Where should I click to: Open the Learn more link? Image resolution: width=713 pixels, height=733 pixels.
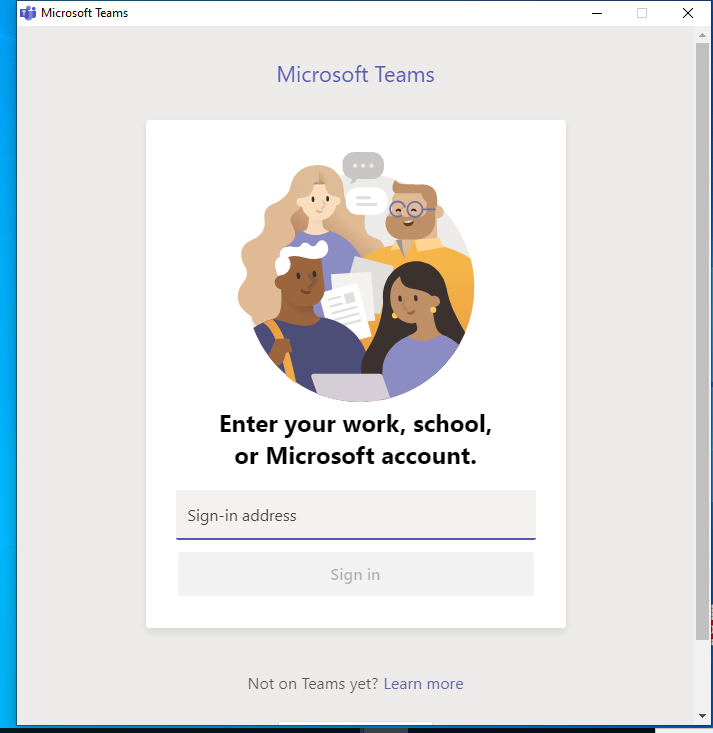[424, 684]
